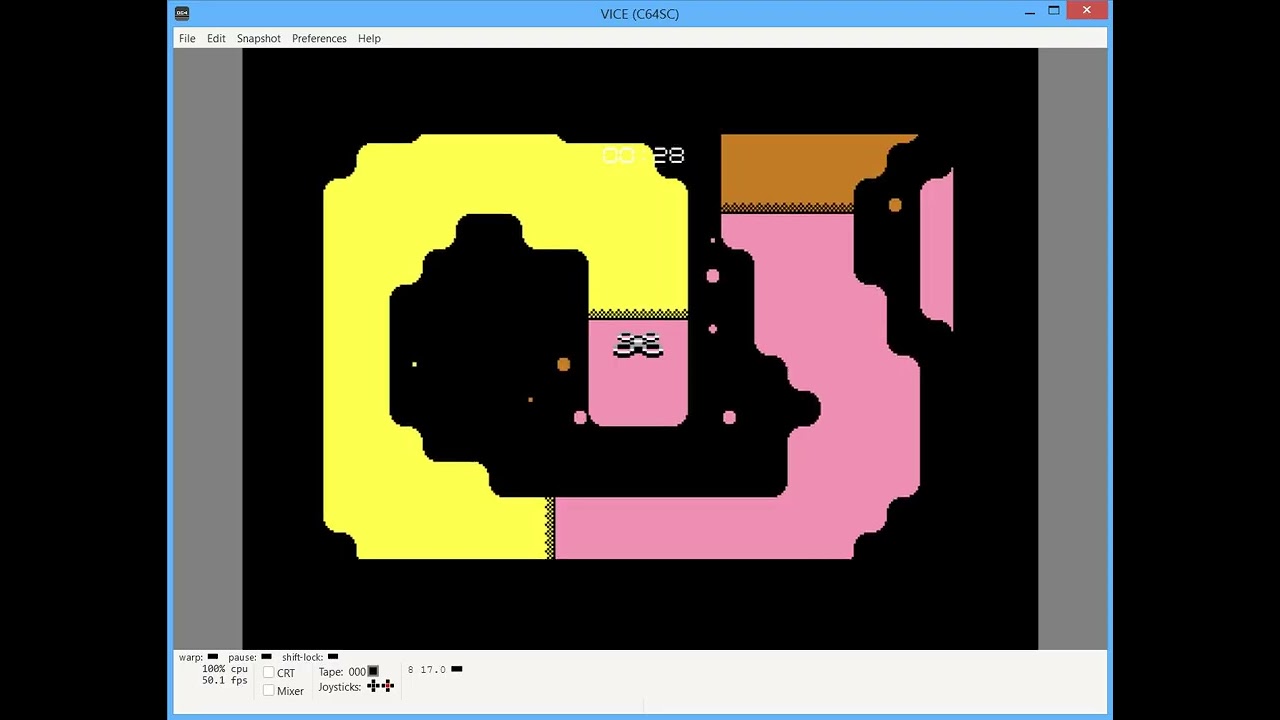
Task: Click the race timer display in the game
Action: pyautogui.click(x=643, y=155)
